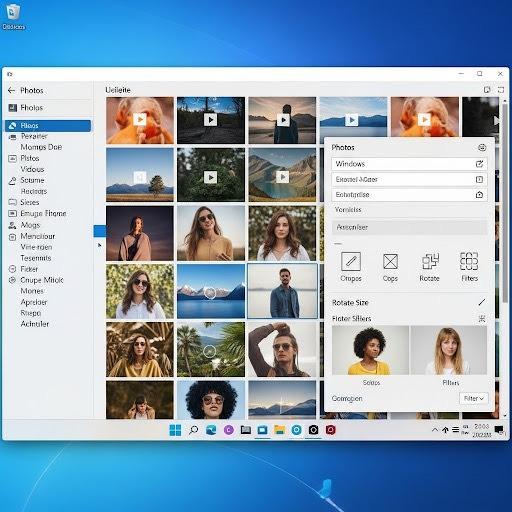Image resolution: width=512 pixels, height=512 pixels.
Task: Click the gallery vertical scrollbar
Action: pos(505,203)
